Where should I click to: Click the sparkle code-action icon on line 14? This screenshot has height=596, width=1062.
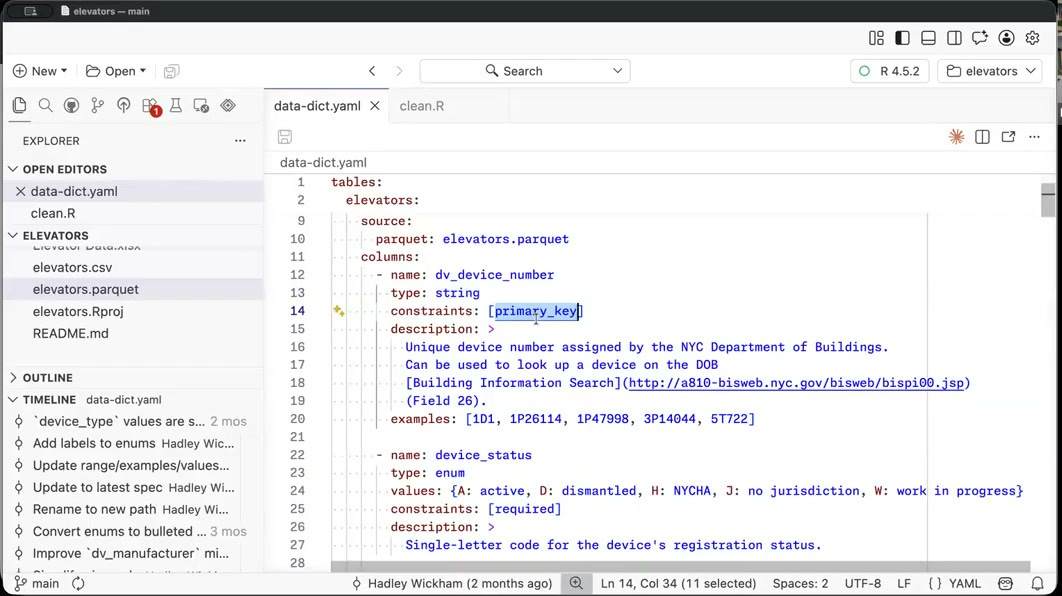pos(339,311)
